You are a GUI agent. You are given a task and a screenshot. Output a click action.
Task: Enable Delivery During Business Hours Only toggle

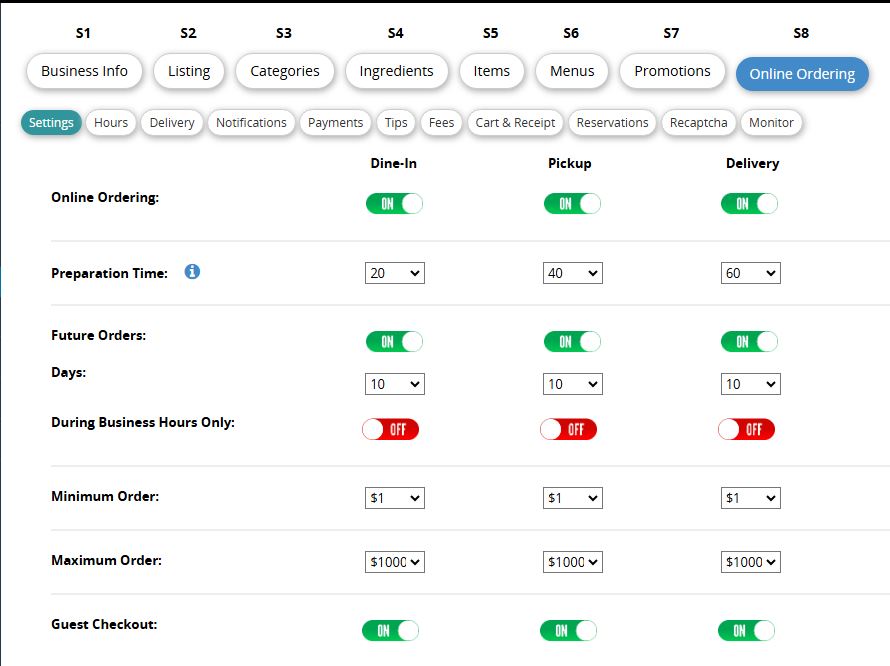tap(746, 429)
